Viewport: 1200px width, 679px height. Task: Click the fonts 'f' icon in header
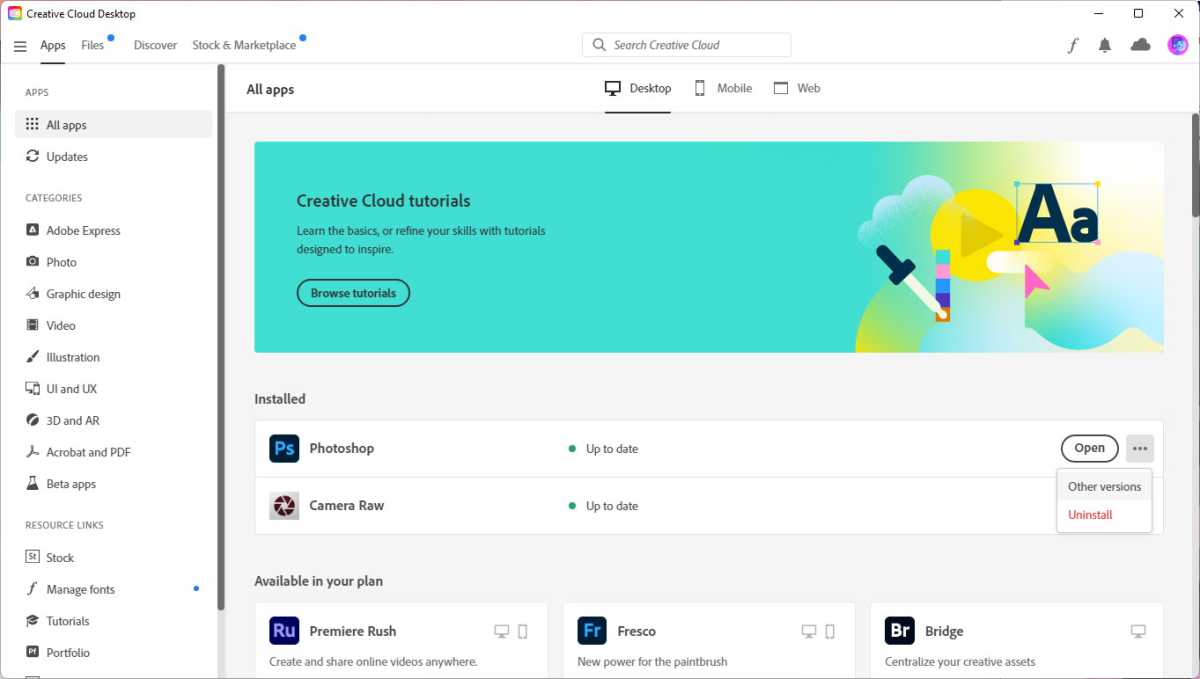(x=1073, y=45)
